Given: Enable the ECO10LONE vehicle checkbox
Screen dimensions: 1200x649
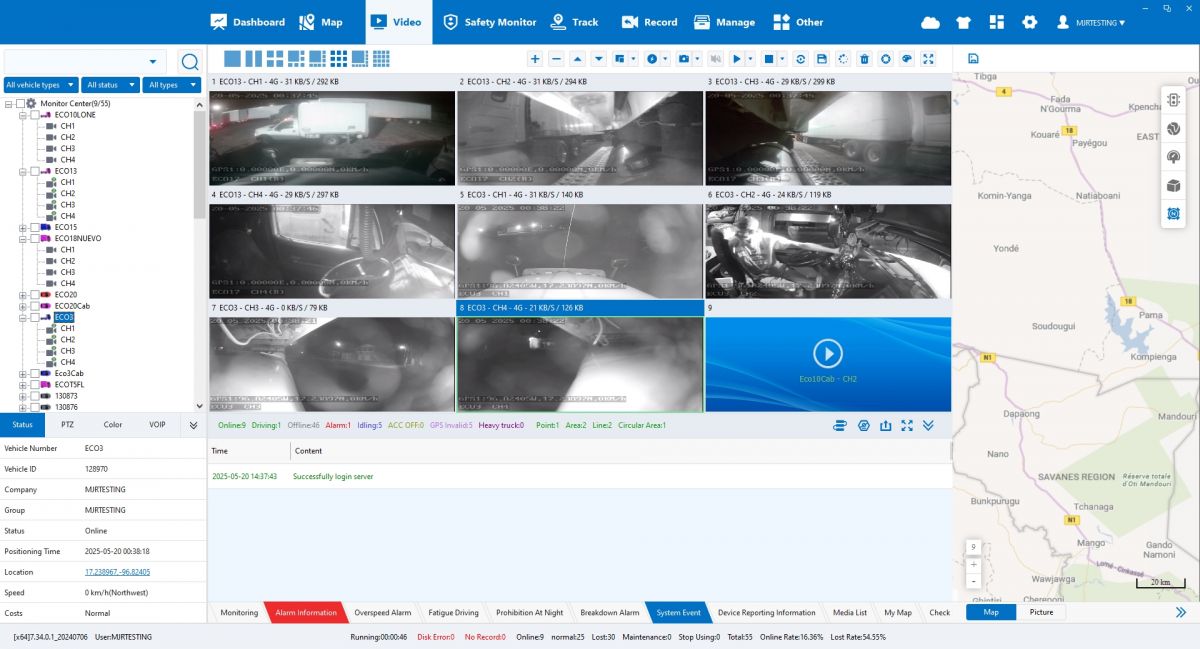Looking at the screenshot, I should click(35, 115).
